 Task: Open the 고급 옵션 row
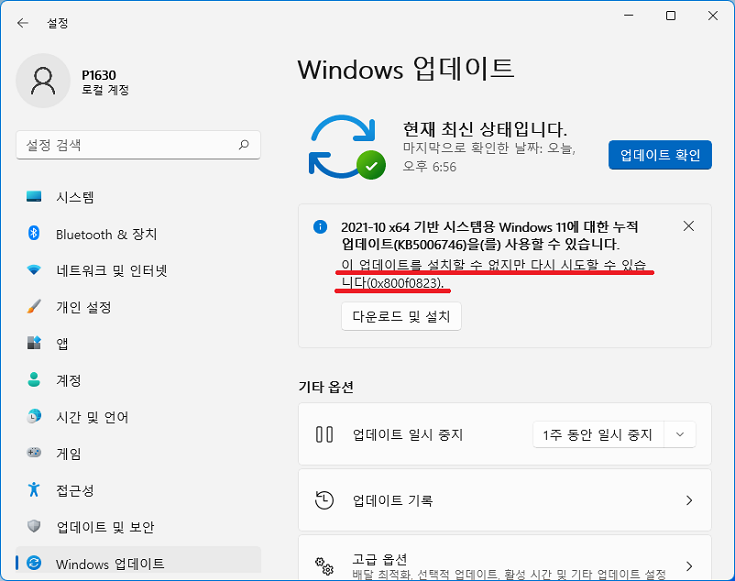tap(505, 558)
